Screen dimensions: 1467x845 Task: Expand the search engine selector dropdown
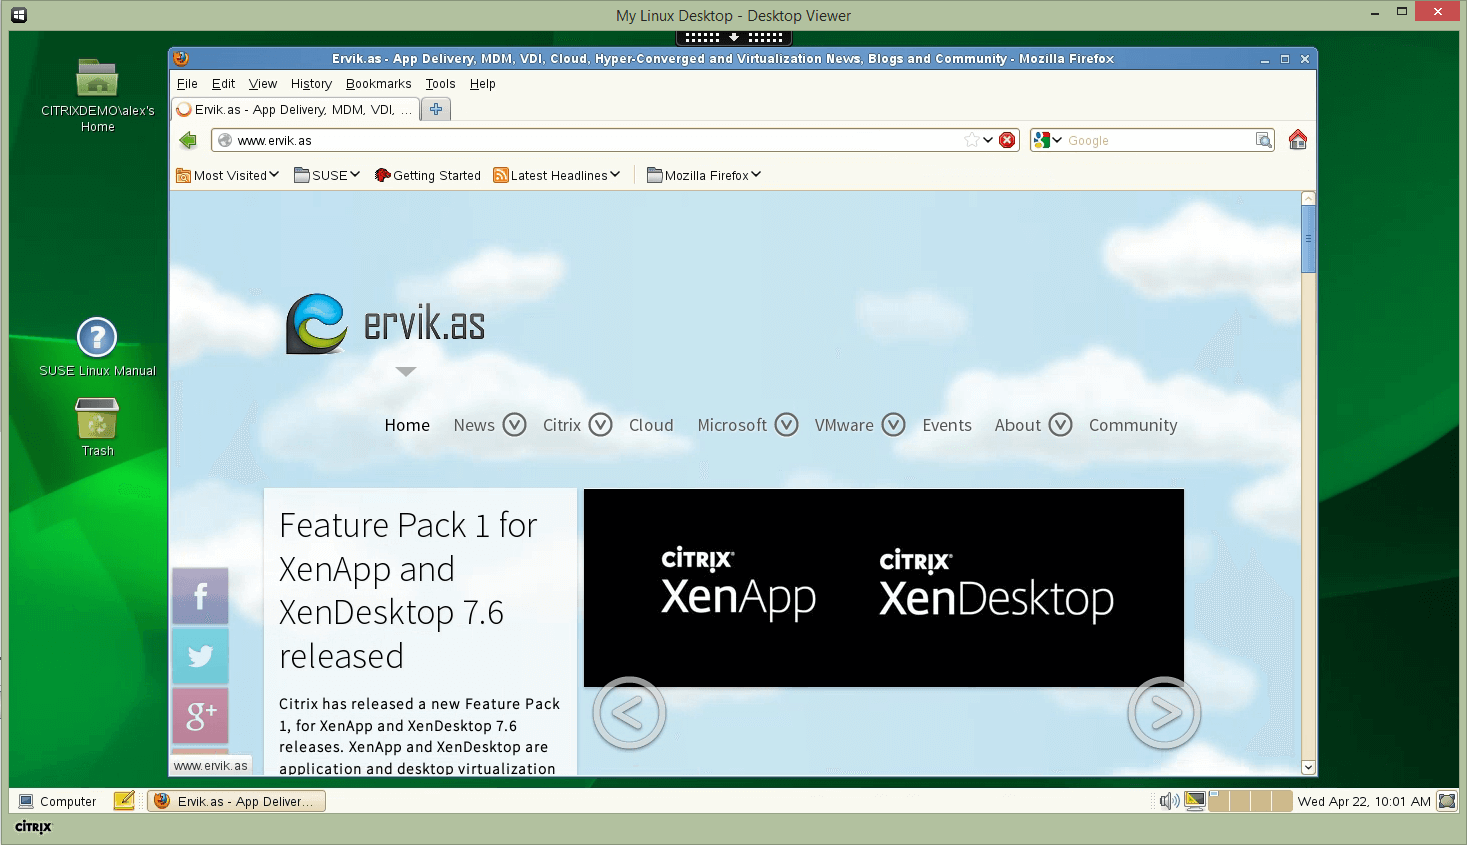(1048, 140)
